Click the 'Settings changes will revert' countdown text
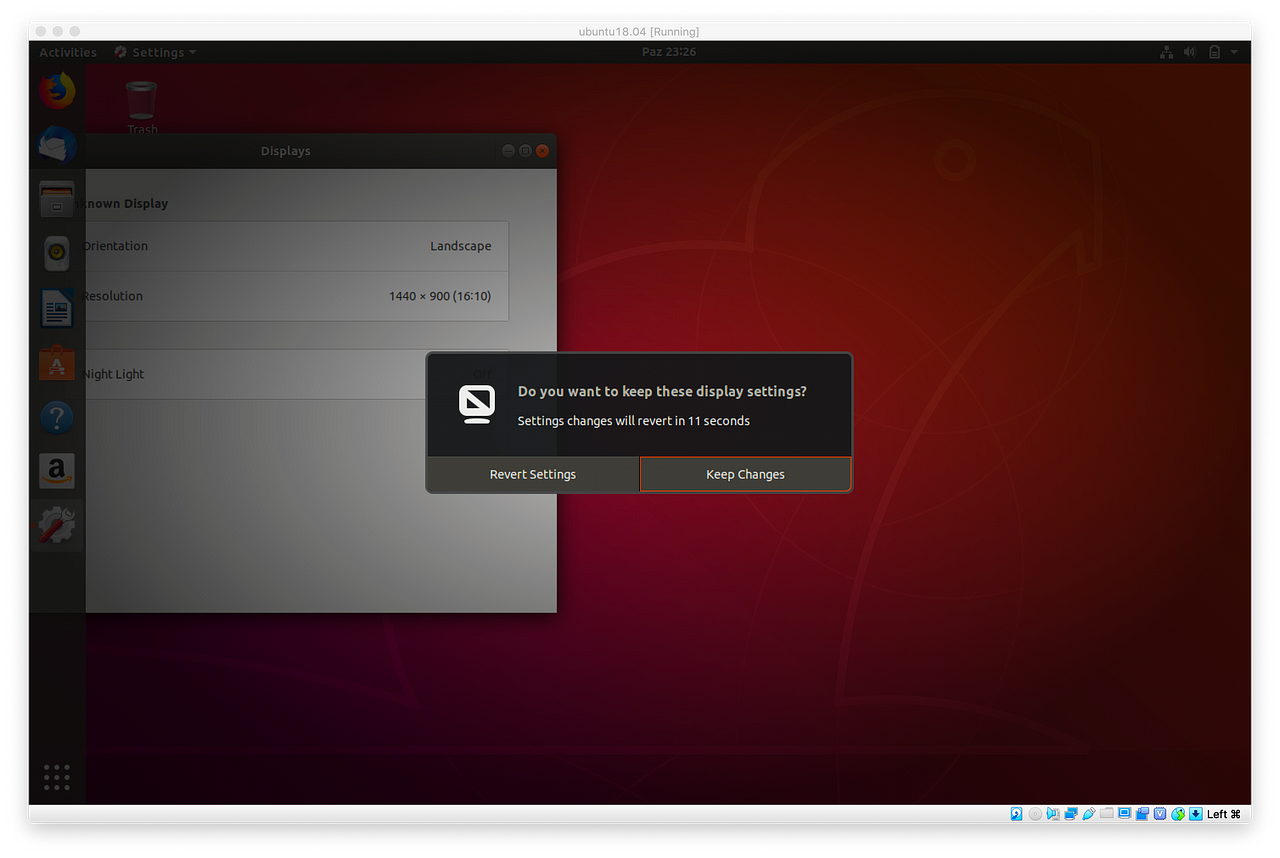This screenshot has width=1280, height=858. (633, 421)
